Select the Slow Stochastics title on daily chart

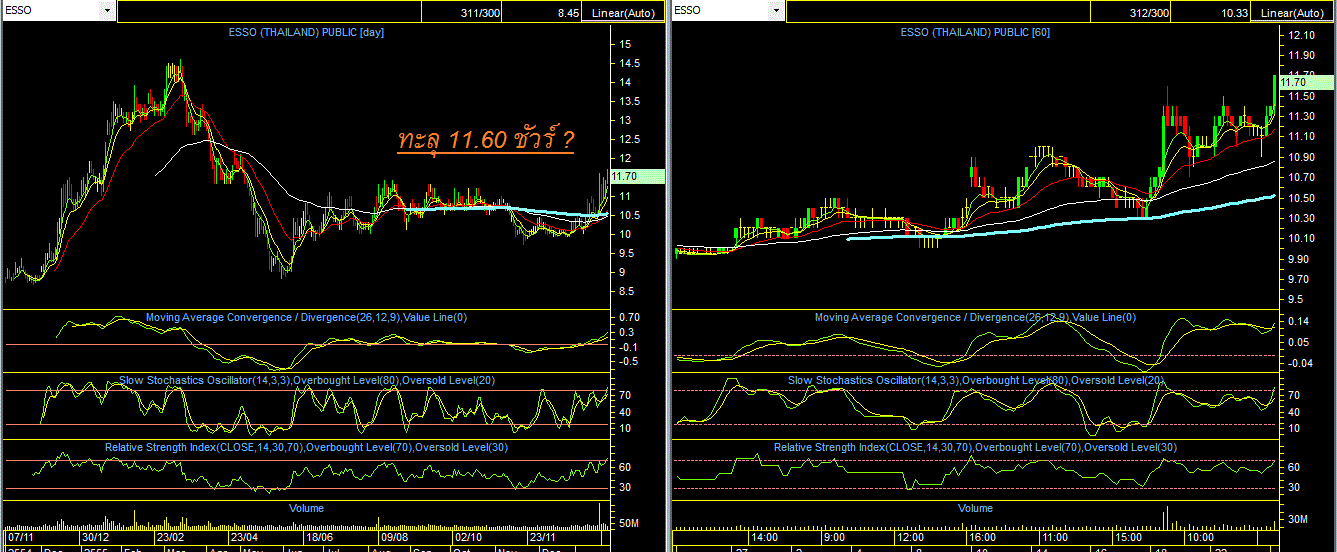click(306, 380)
